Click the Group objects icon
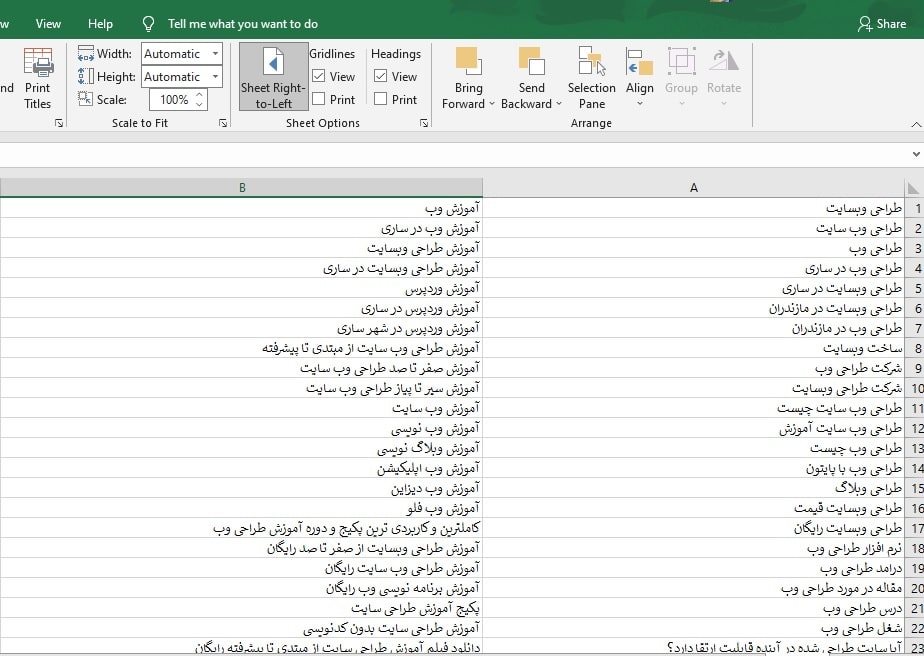The image size is (924, 656). click(x=681, y=61)
